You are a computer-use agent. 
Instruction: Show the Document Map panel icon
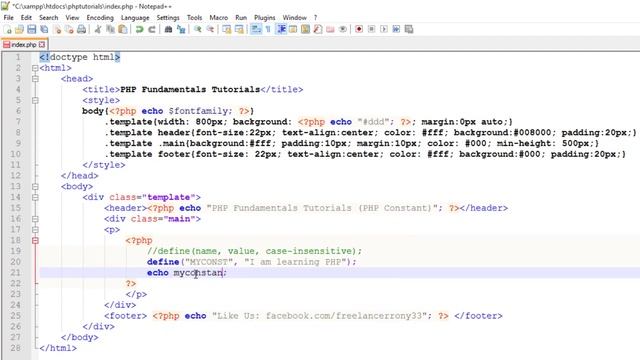[305, 29]
